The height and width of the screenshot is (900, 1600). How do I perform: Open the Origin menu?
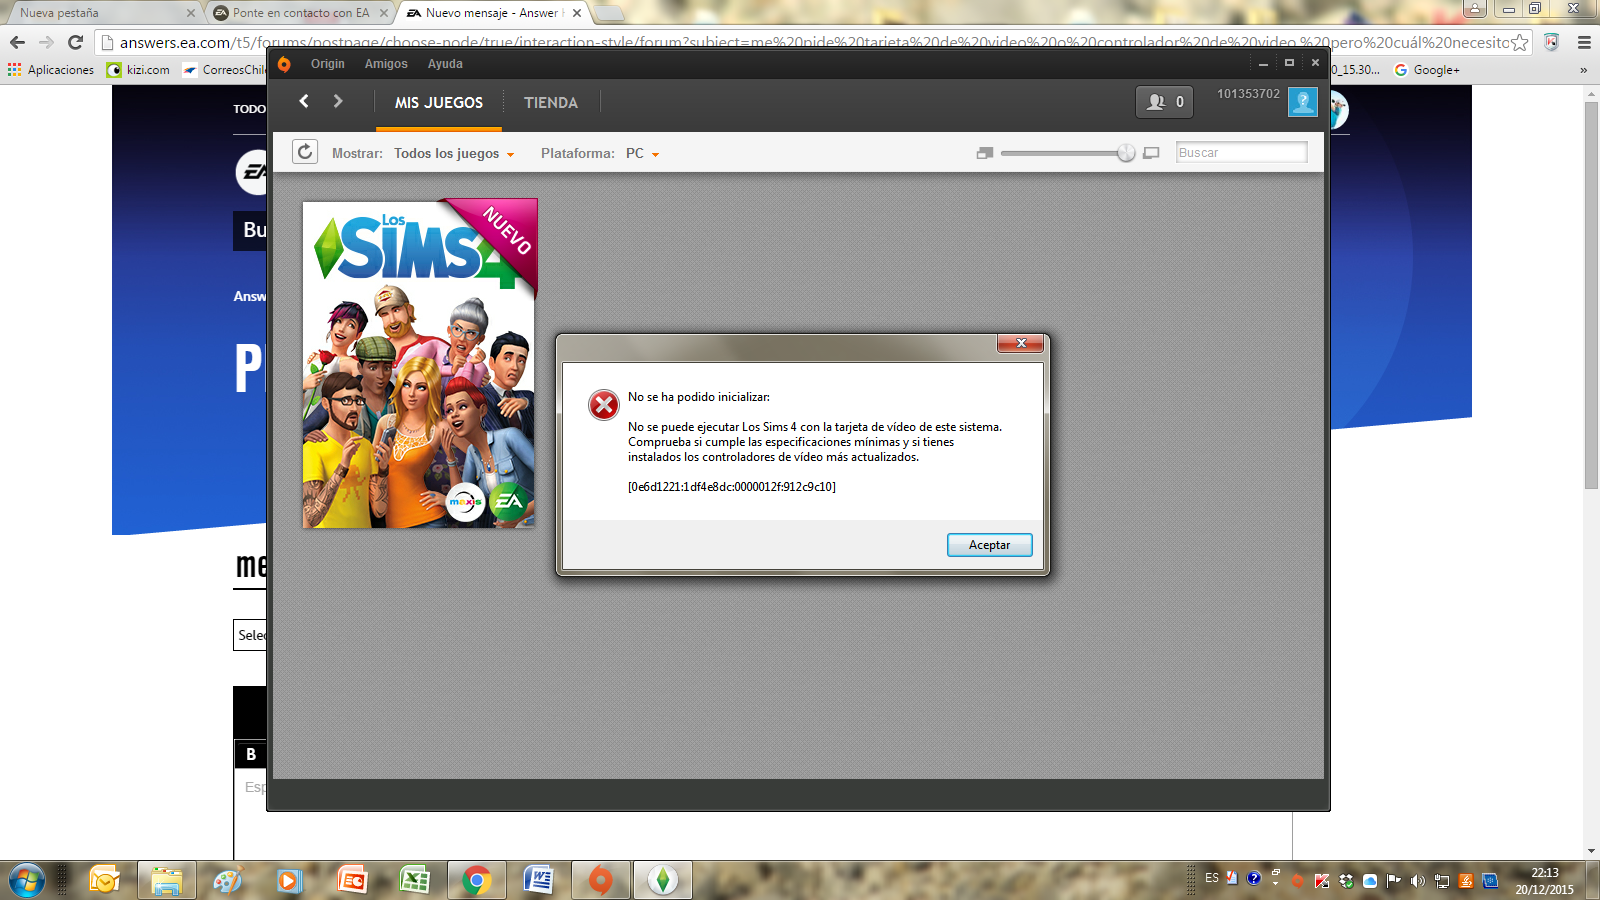pos(327,63)
